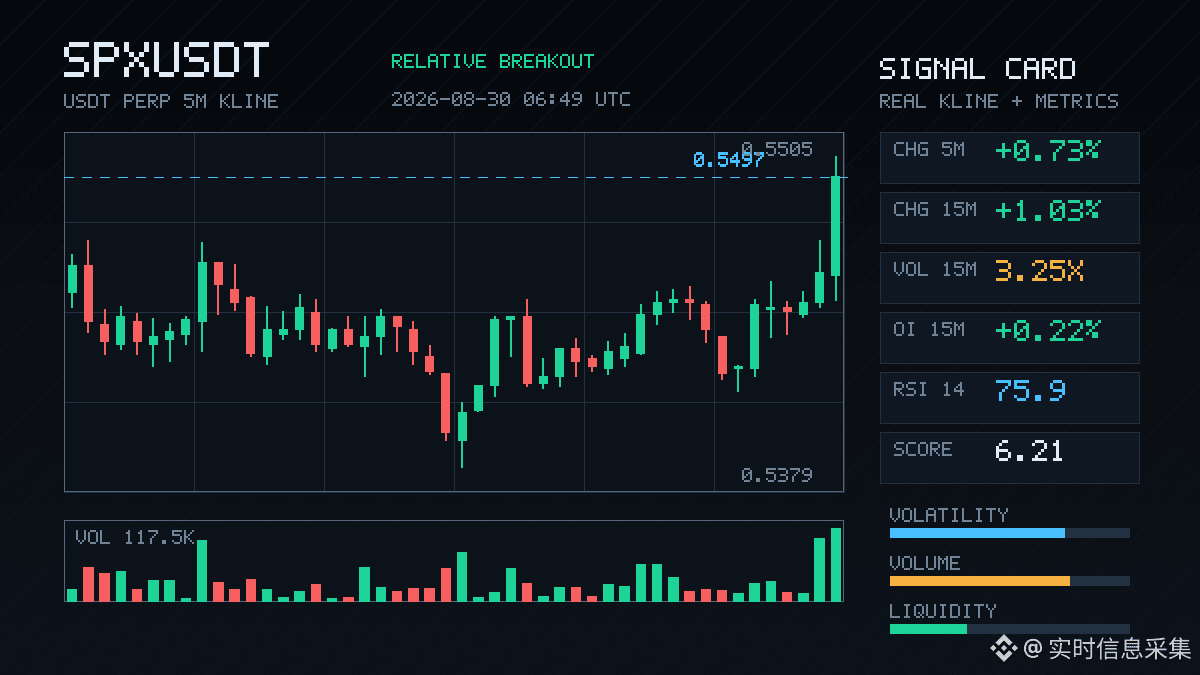This screenshot has width=1200, height=675.
Task: Select the SCORE 6.21 metric card
Action: coord(1010,458)
